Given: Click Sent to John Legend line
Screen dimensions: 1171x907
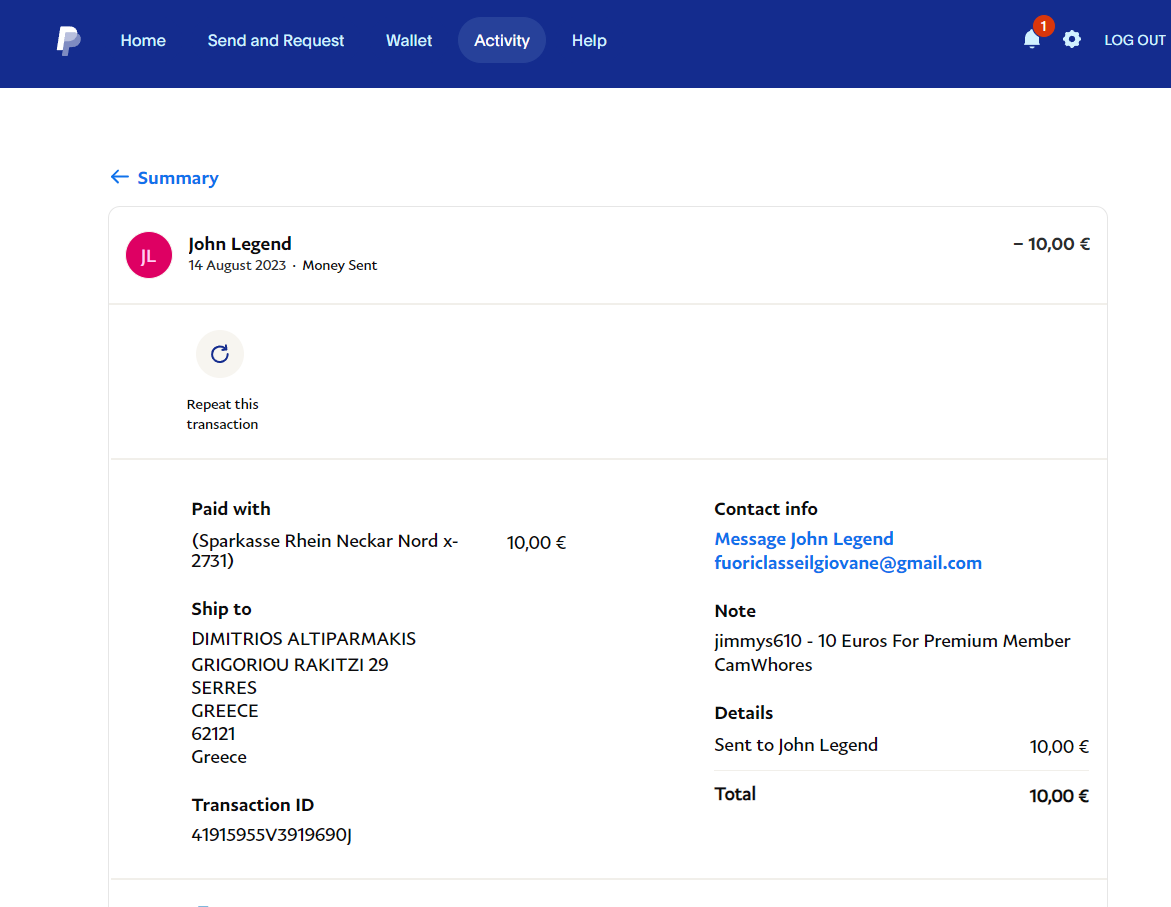Looking at the screenshot, I should click(796, 745).
